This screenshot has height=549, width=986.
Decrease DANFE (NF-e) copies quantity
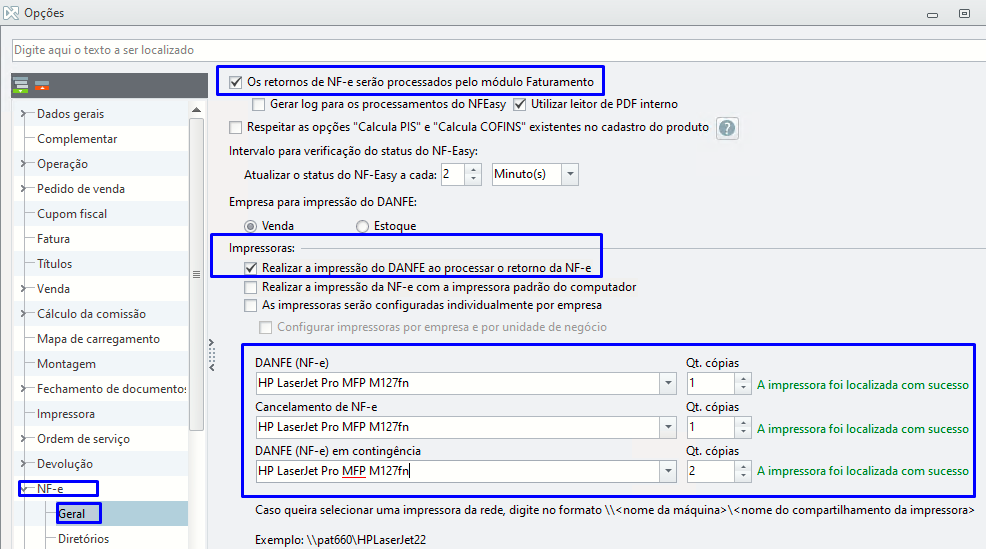743,388
